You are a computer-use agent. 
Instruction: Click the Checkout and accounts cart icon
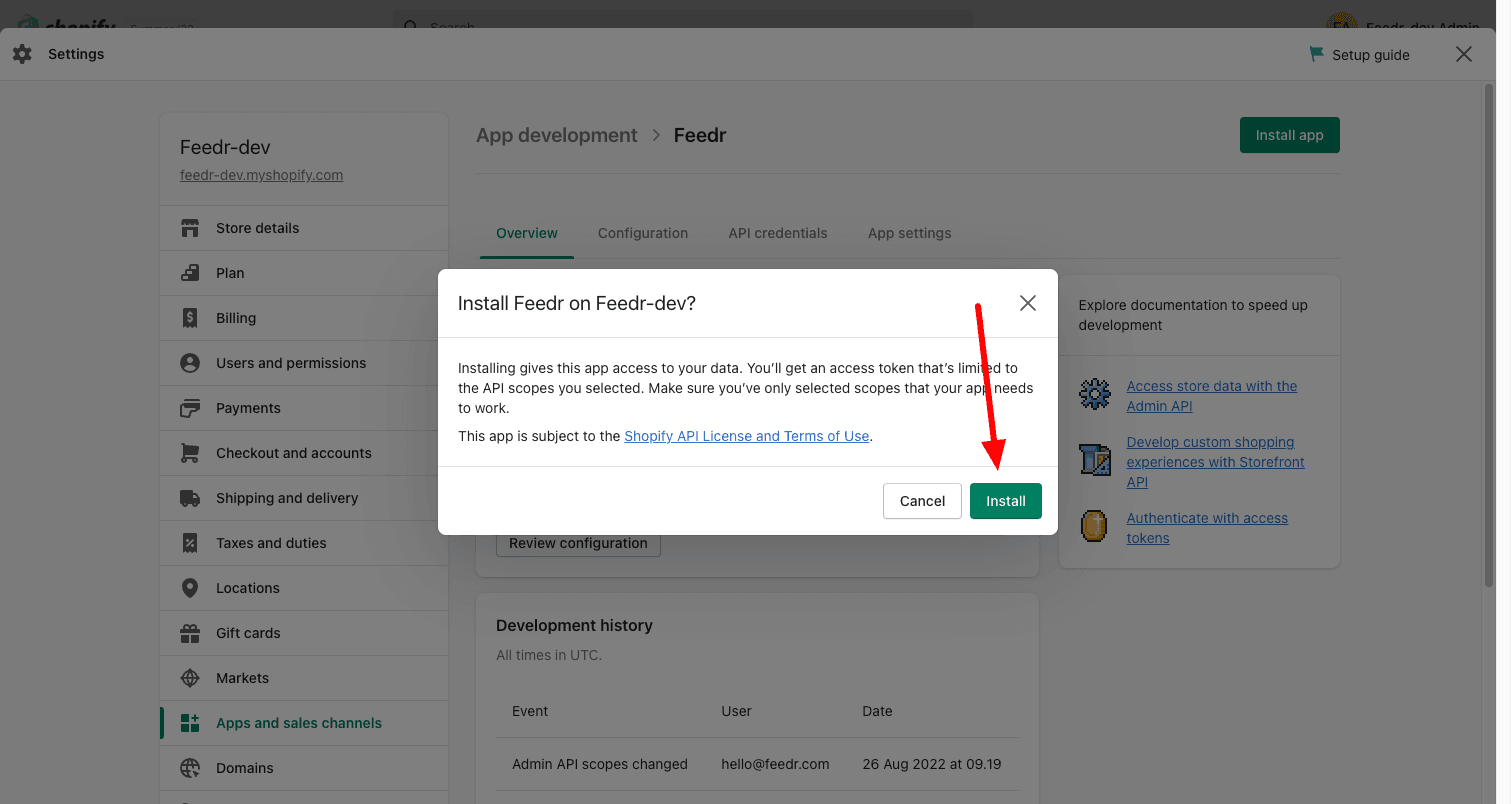pos(190,453)
